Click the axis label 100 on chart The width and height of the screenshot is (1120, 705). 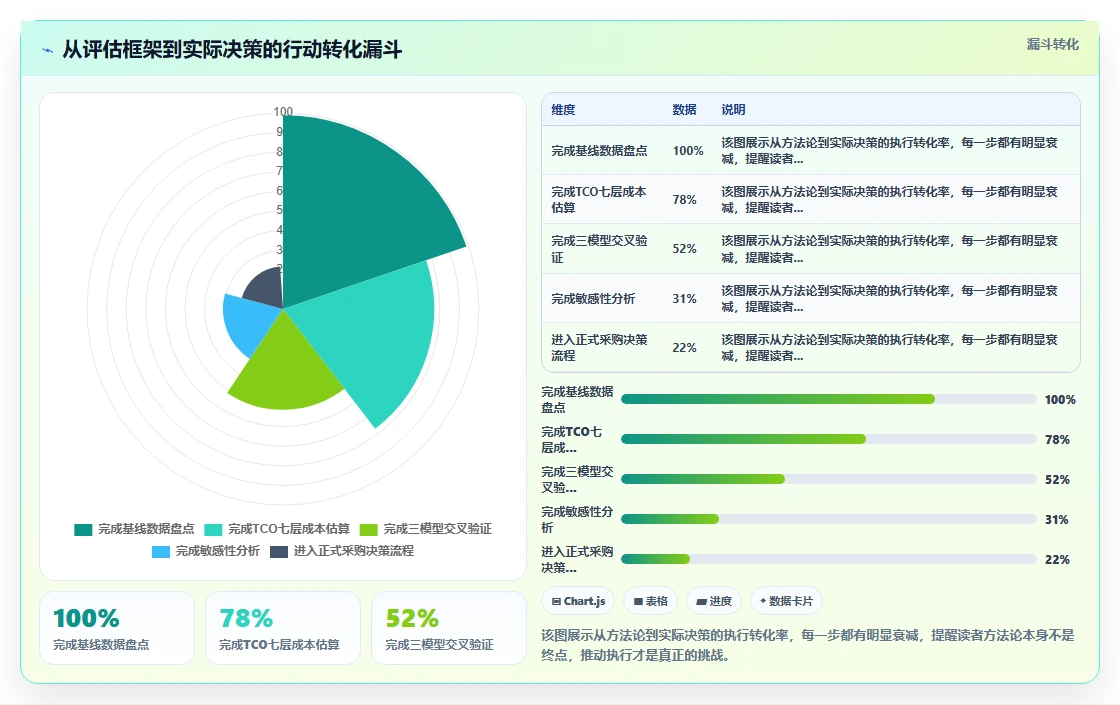click(x=283, y=111)
